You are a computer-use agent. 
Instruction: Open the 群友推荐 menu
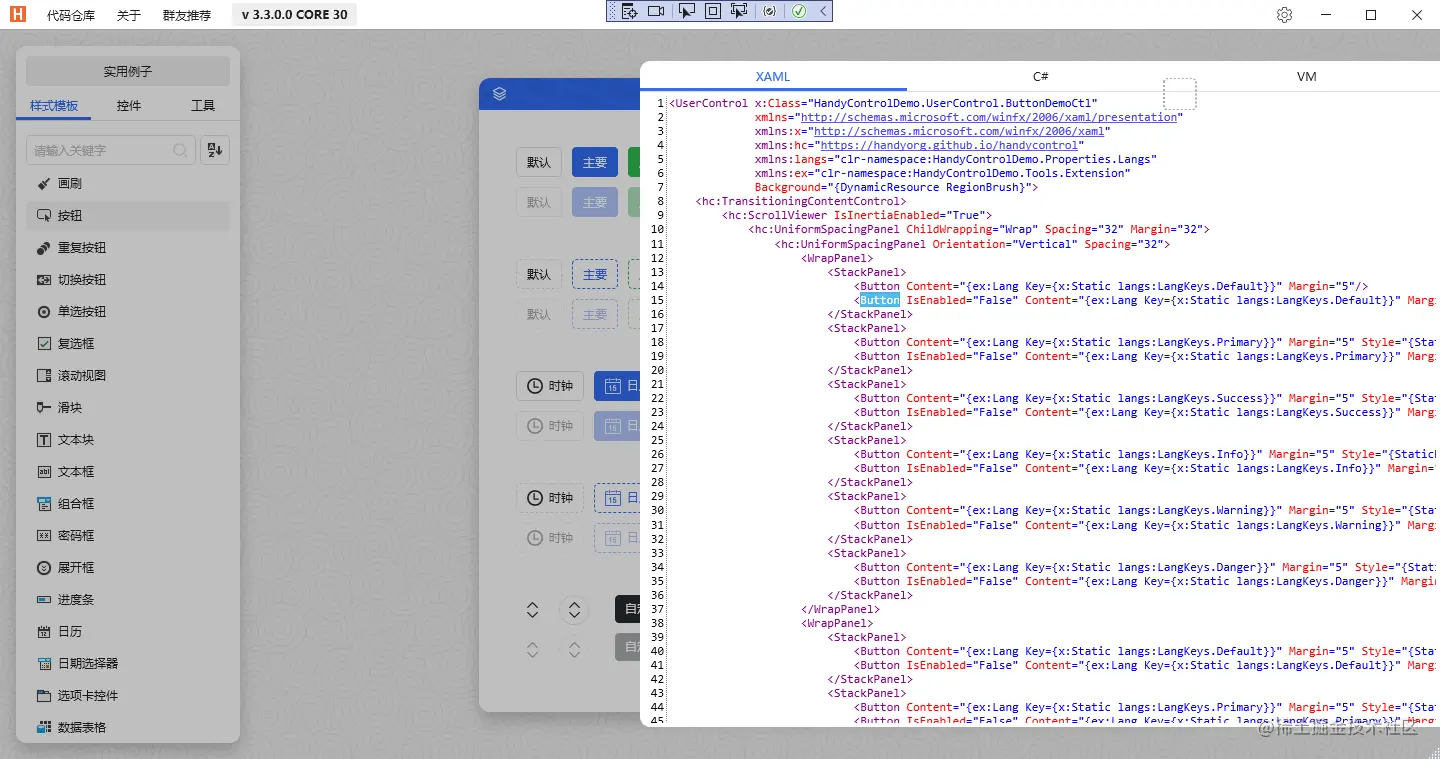click(x=187, y=15)
